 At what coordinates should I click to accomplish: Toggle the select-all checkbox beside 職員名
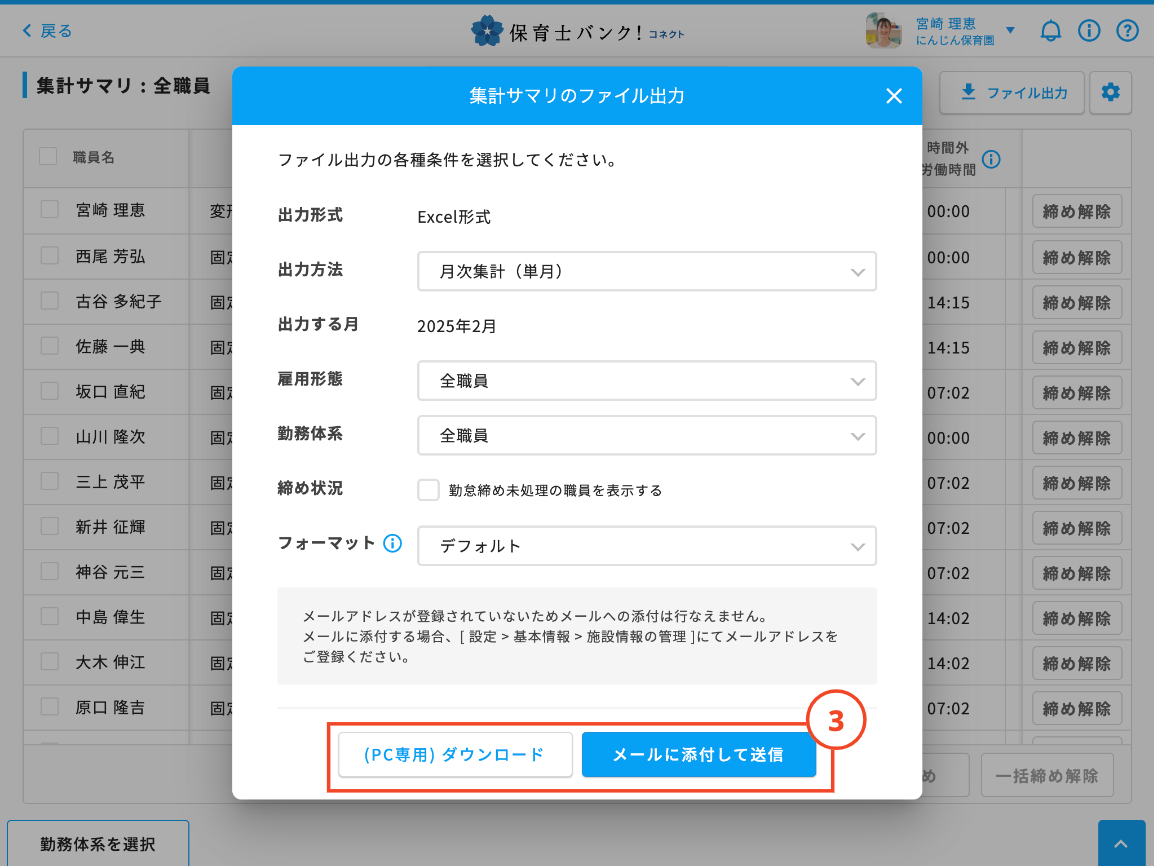(x=48, y=156)
